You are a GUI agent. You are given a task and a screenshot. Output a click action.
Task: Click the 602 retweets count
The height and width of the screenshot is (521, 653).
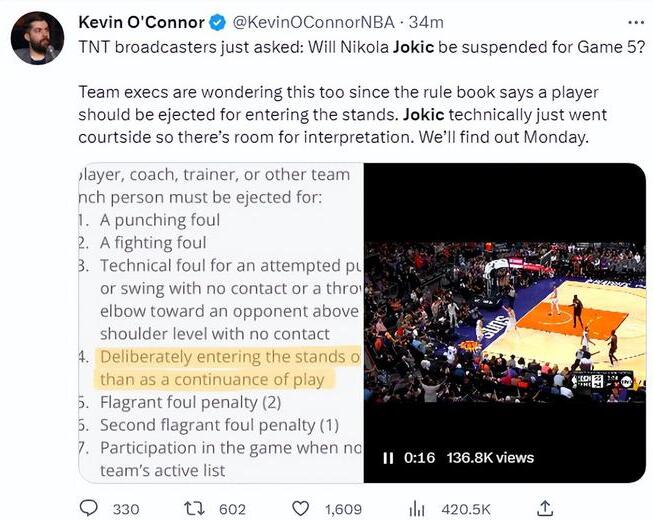coord(232,509)
